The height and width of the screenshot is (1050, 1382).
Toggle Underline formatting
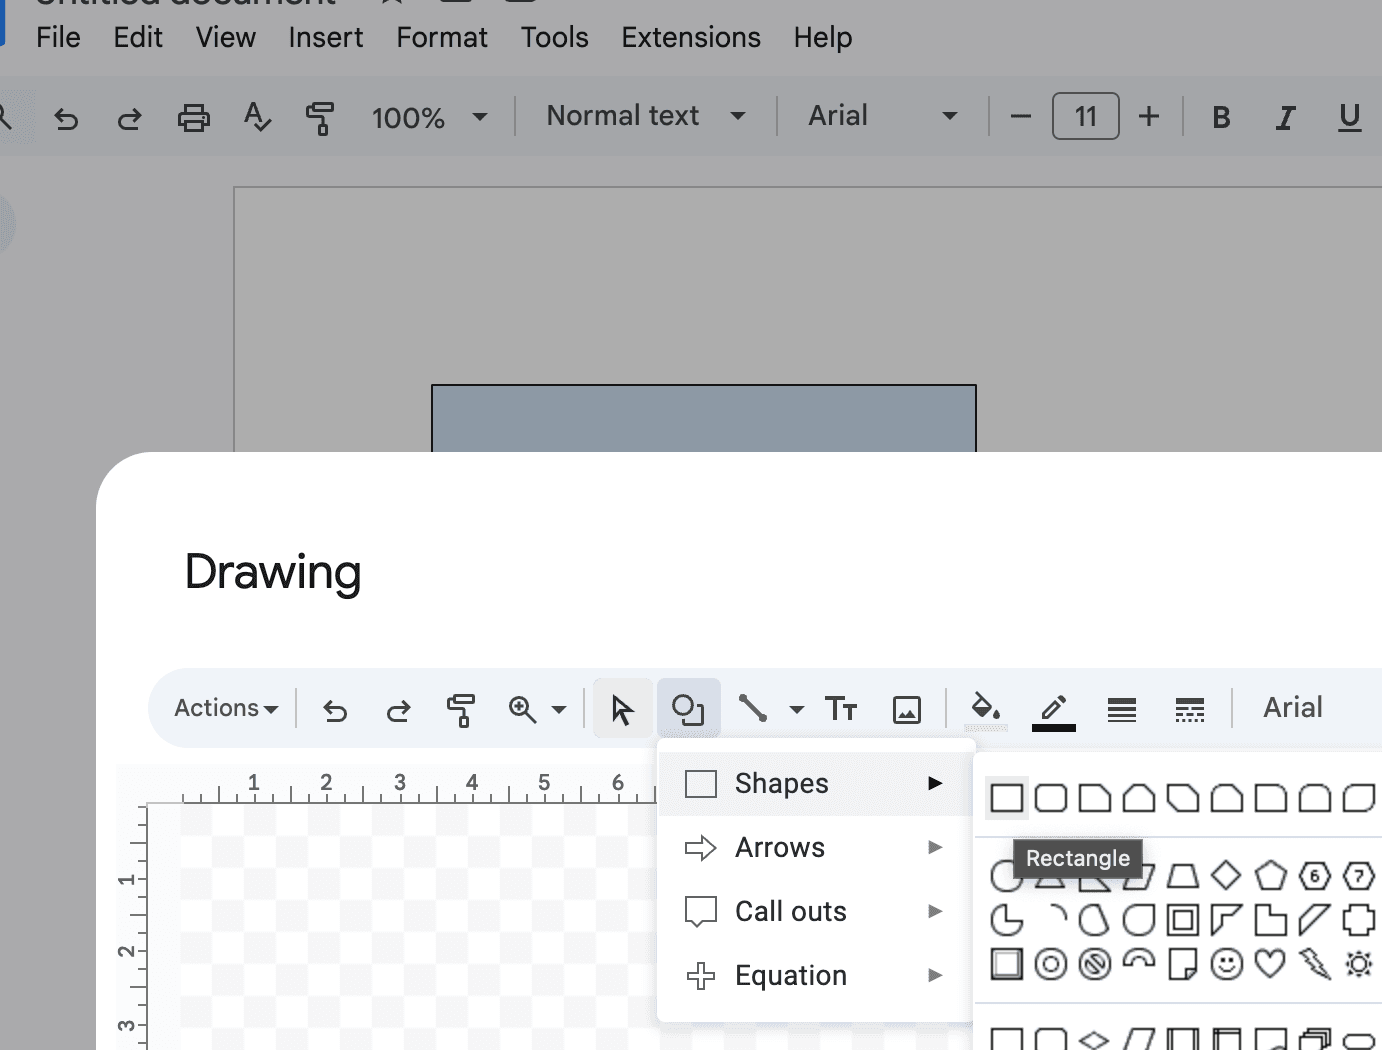1349,118
